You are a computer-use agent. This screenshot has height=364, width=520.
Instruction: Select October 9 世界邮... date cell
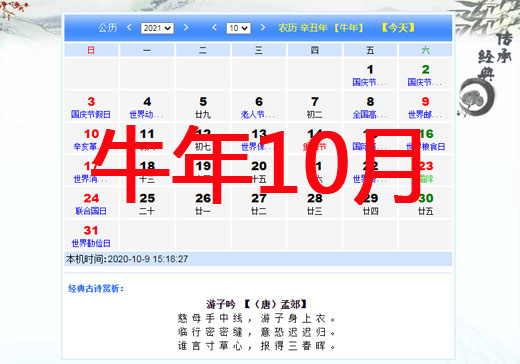[425, 106]
